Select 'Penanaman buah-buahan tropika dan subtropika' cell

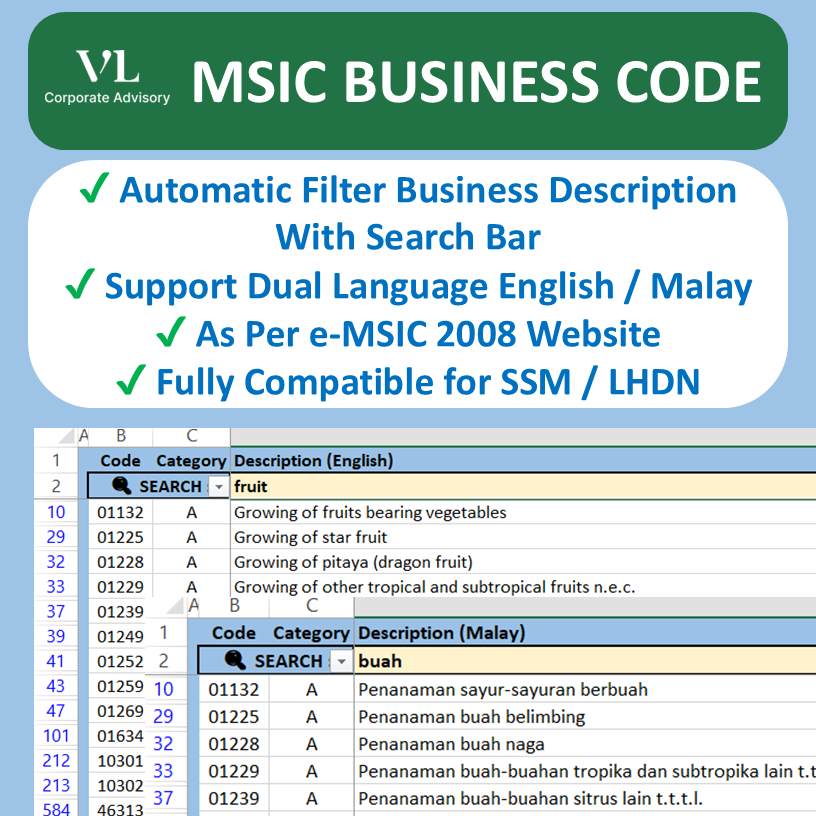(x=585, y=771)
